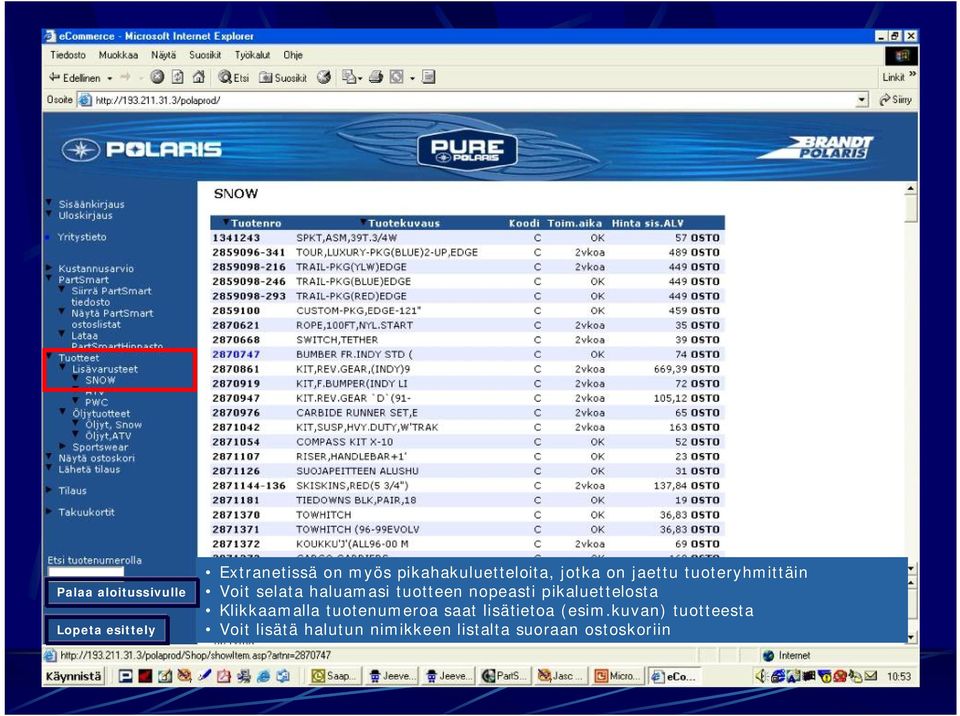The width and height of the screenshot is (960, 716).
Task: Open the Näytä menu
Action: click(163, 55)
